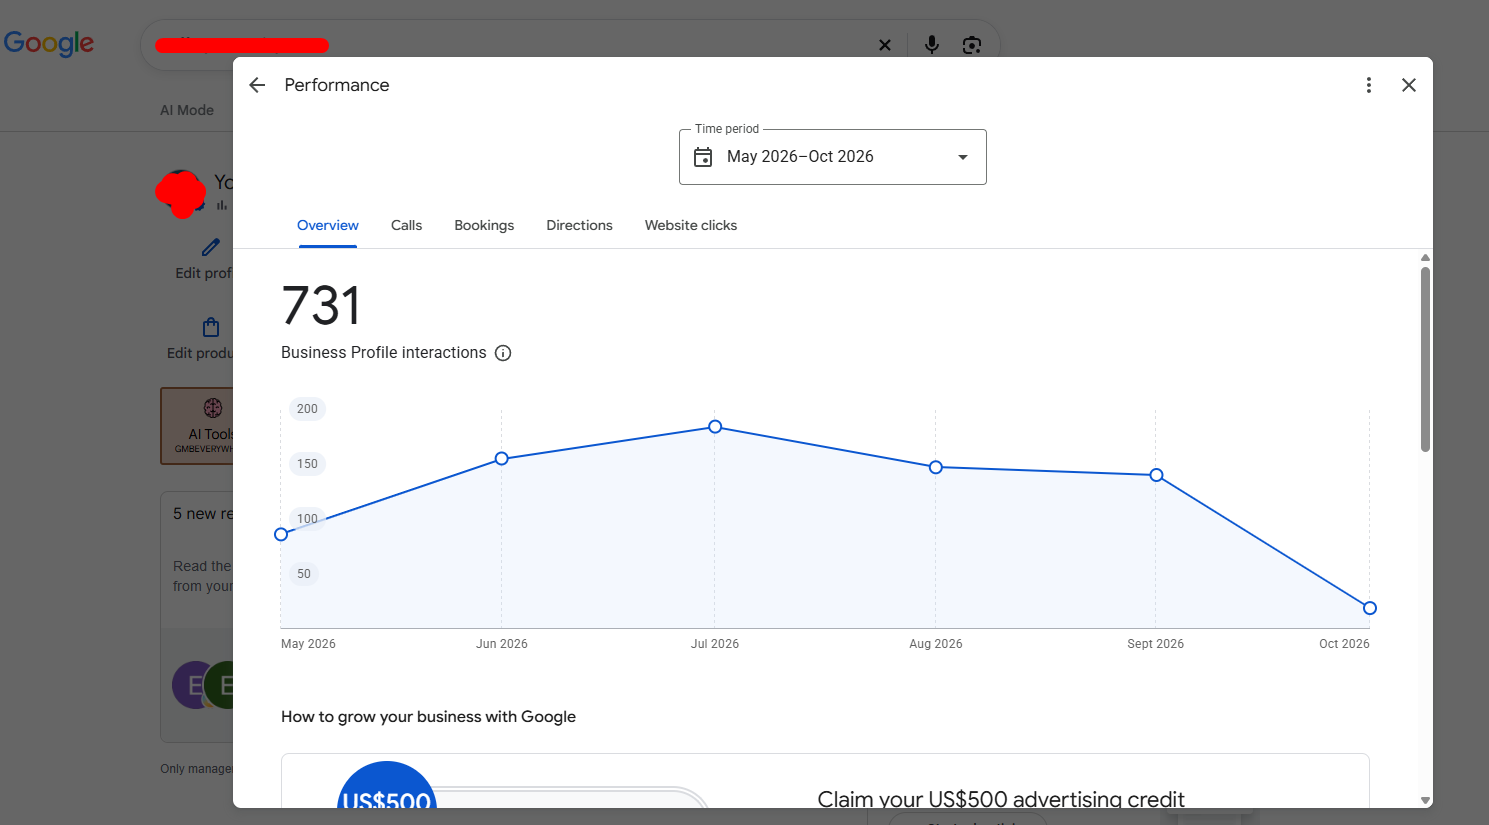View the Website clicks tab
The height and width of the screenshot is (825, 1489).
[x=691, y=226]
